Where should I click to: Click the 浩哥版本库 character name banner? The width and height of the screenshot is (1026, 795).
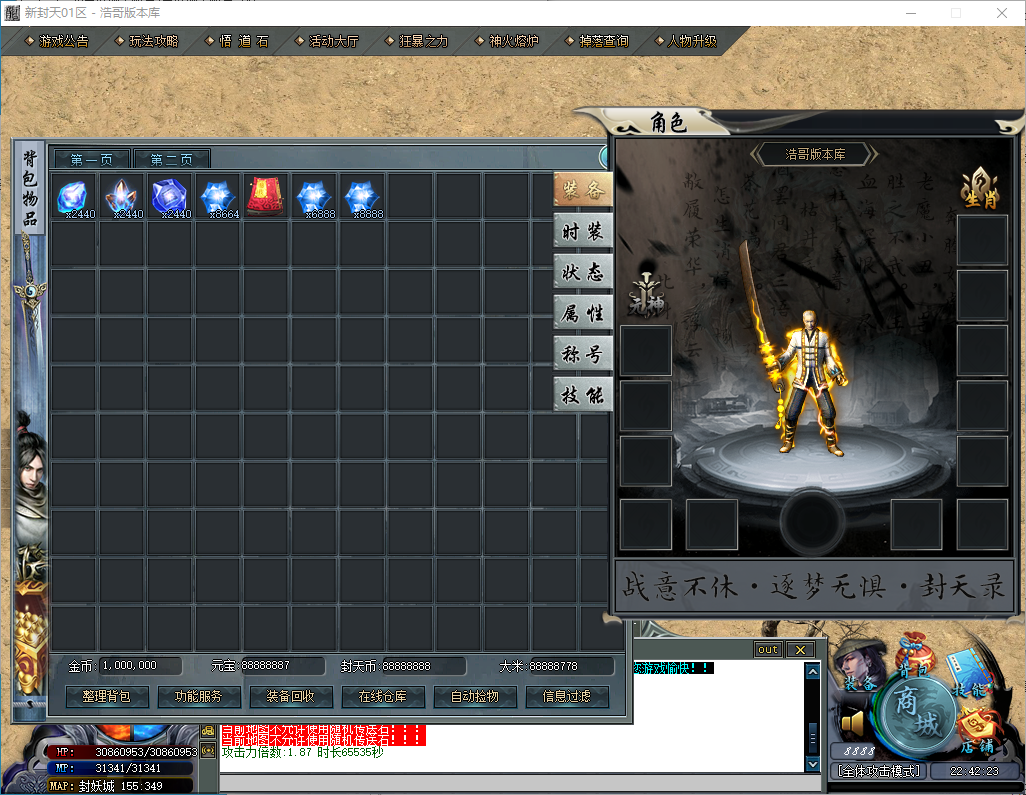(815, 154)
